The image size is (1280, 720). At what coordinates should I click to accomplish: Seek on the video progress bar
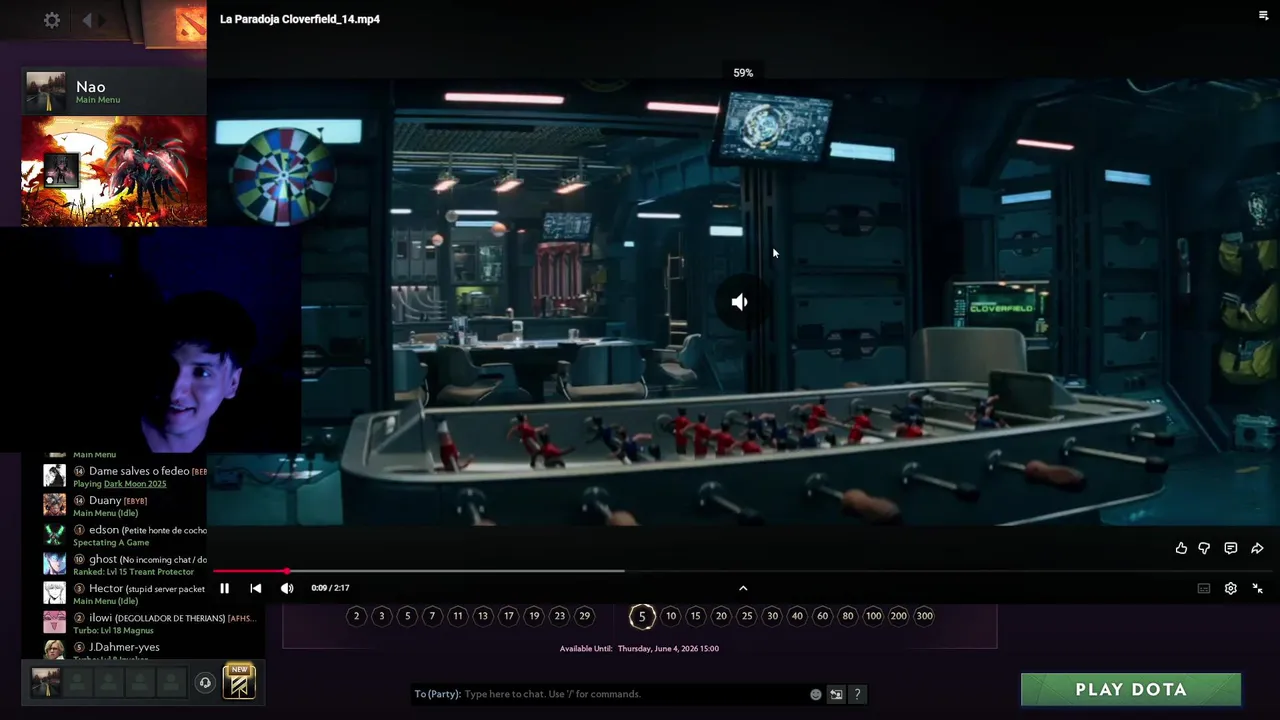741,571
